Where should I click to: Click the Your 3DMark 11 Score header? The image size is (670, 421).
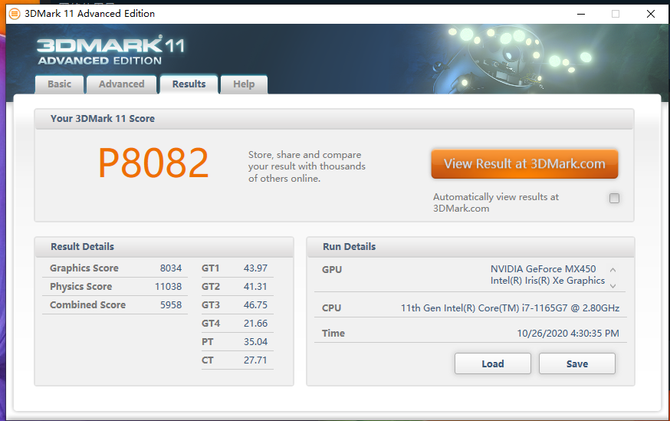[334, 118]
